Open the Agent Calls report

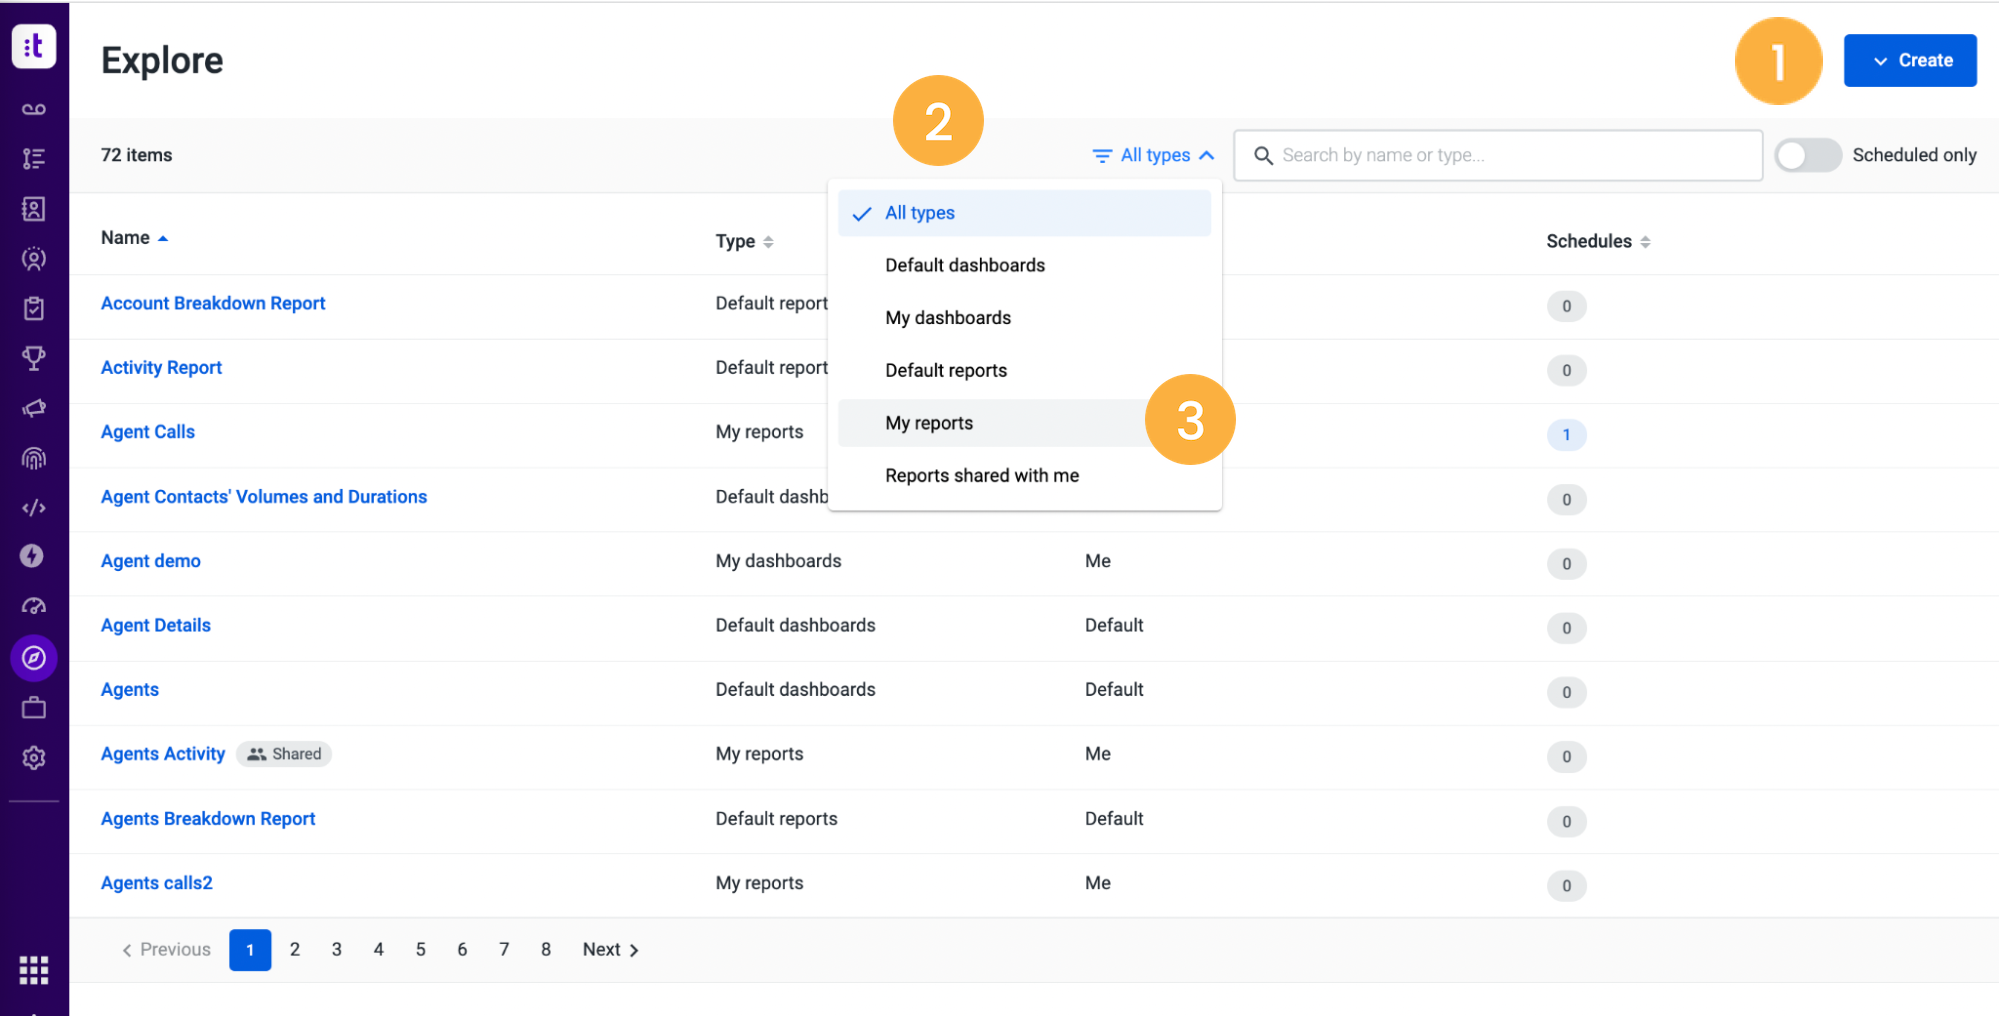pos(148,432)
